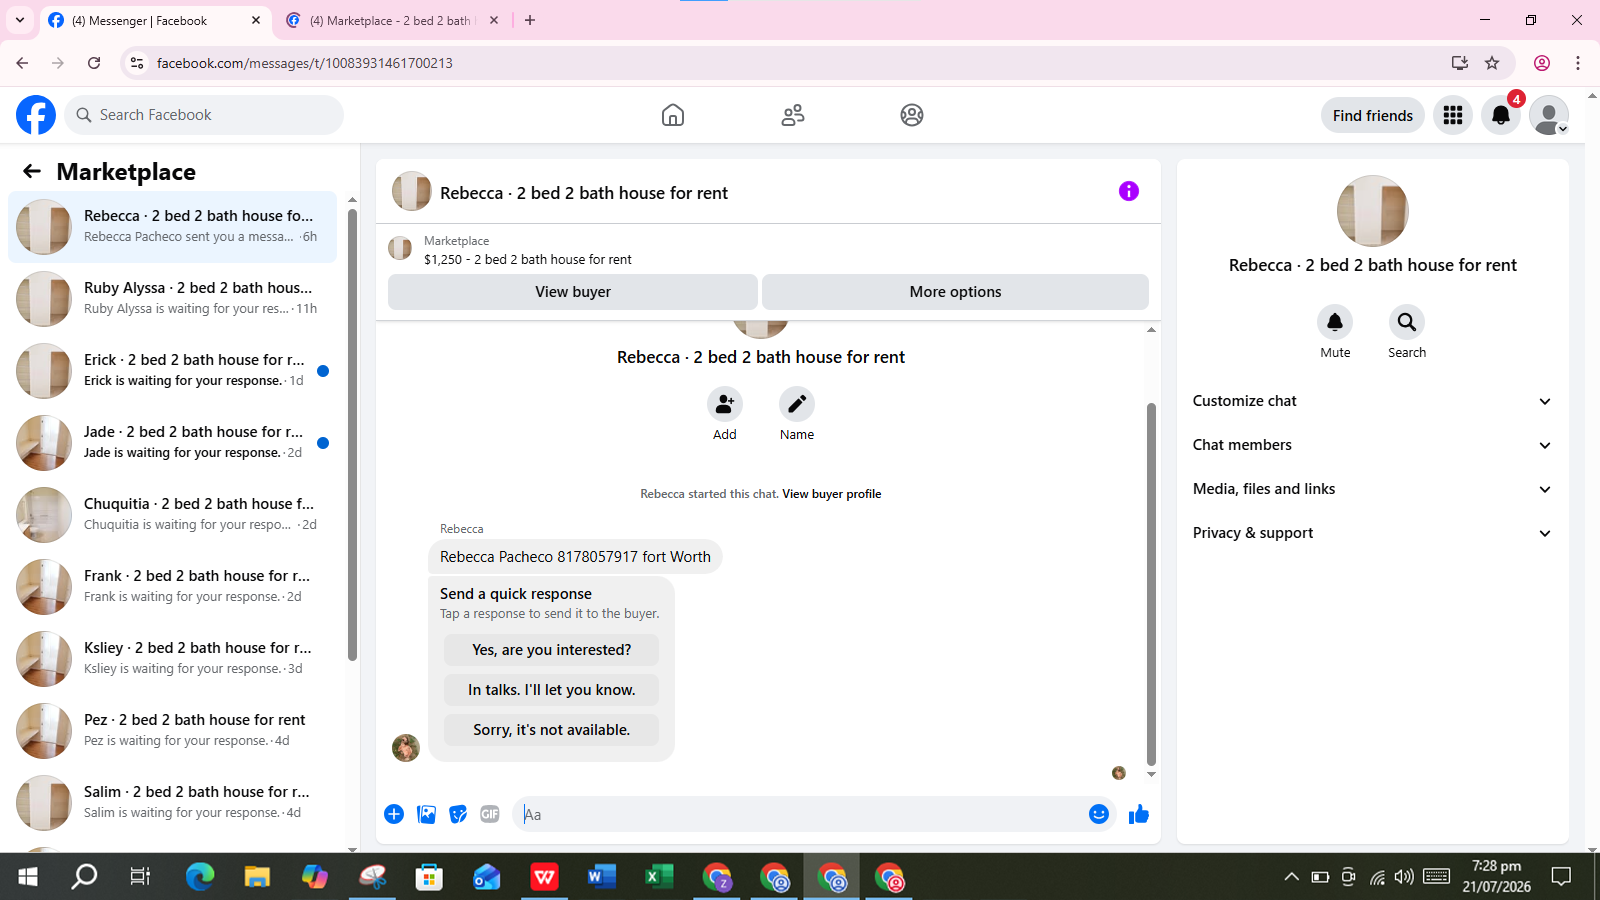Open the Friends icon in top navigation
1600x900 pixels.
coord(793,115)
